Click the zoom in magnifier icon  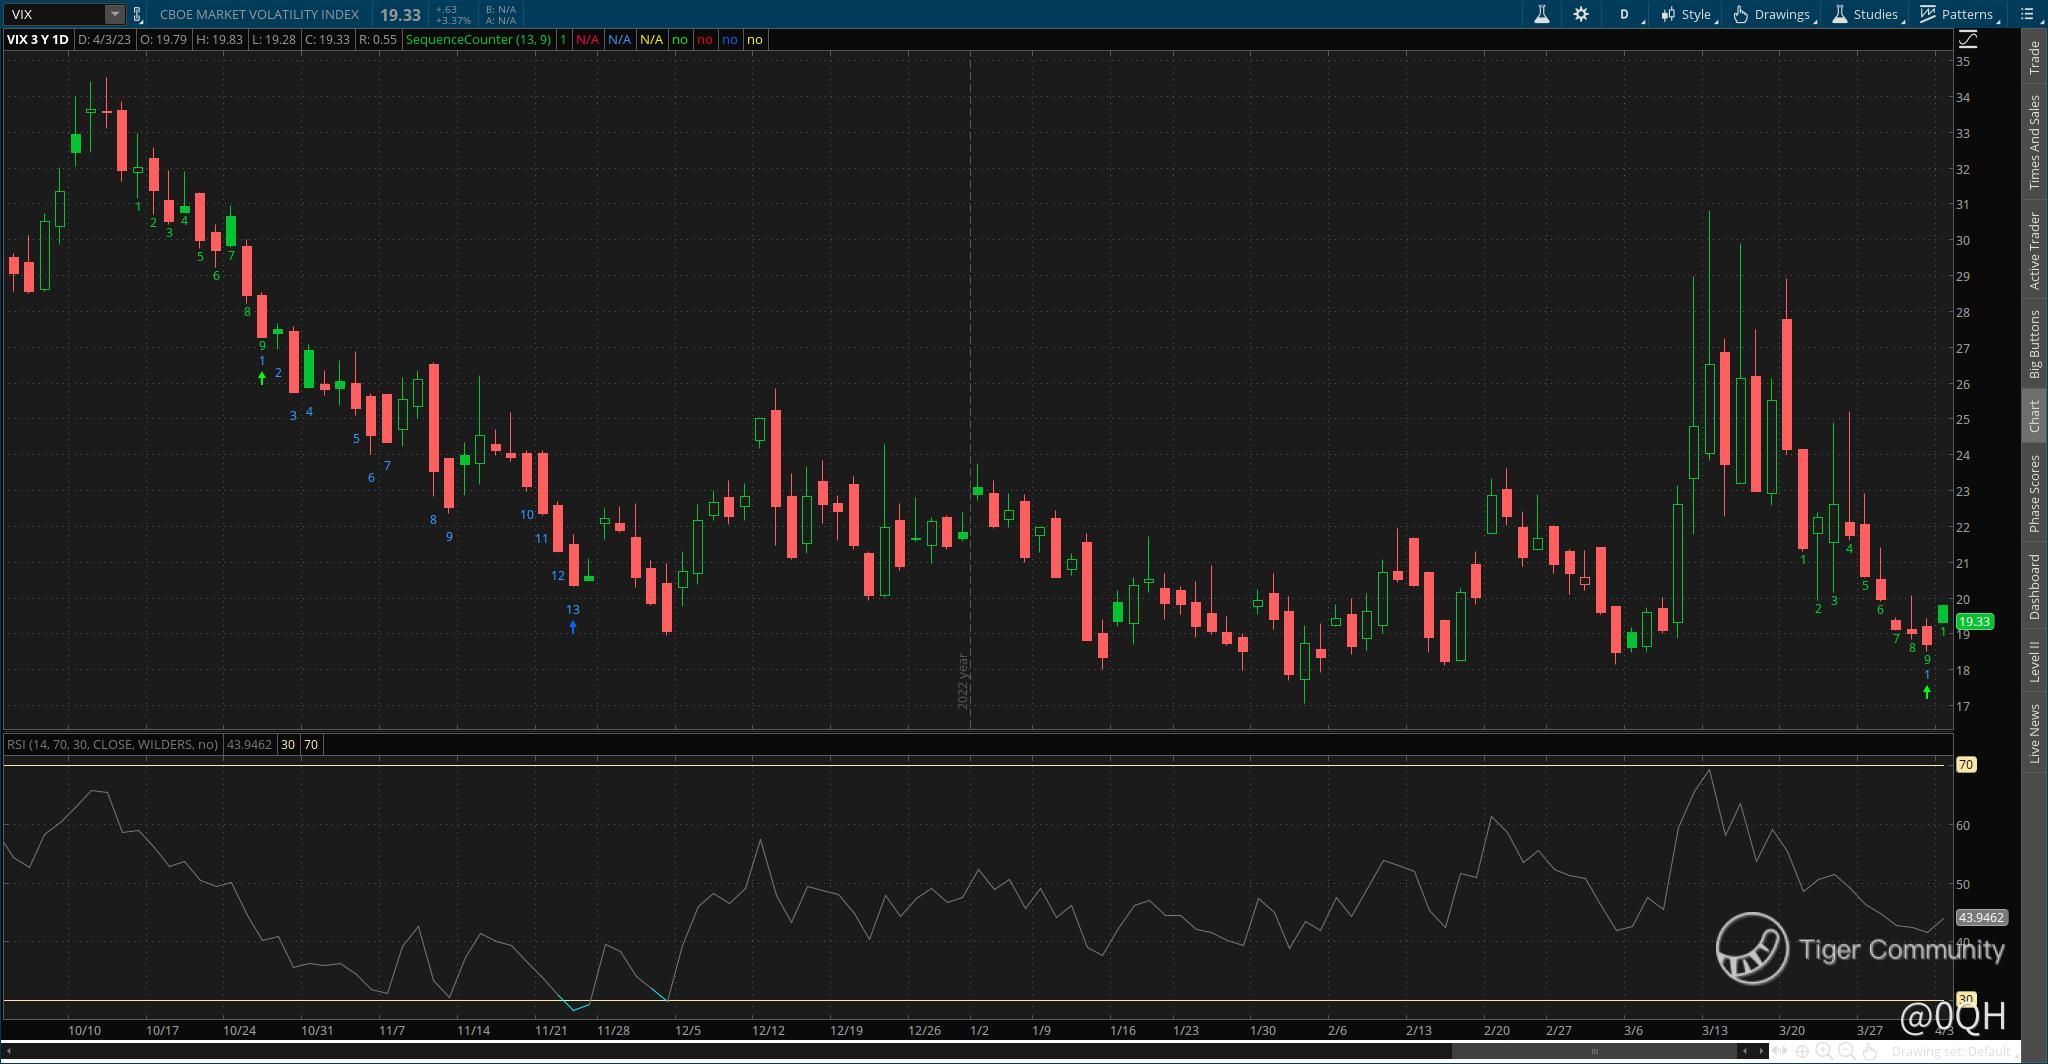pos(1824,1051)
